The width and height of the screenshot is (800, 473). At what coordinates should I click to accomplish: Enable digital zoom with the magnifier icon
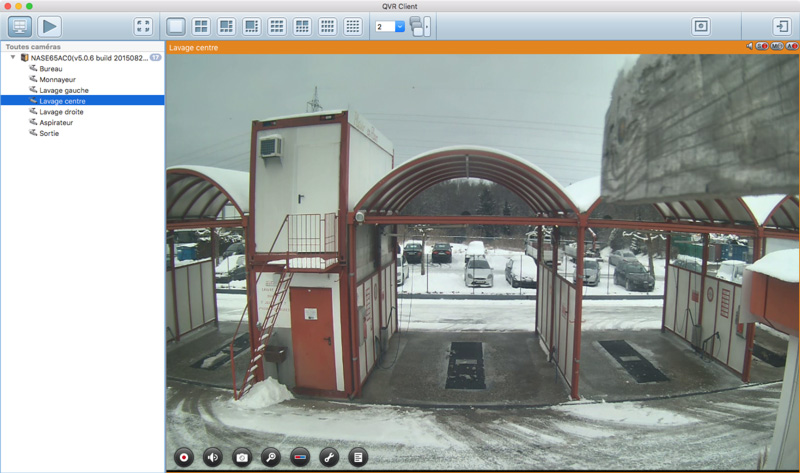click(271, 456)
